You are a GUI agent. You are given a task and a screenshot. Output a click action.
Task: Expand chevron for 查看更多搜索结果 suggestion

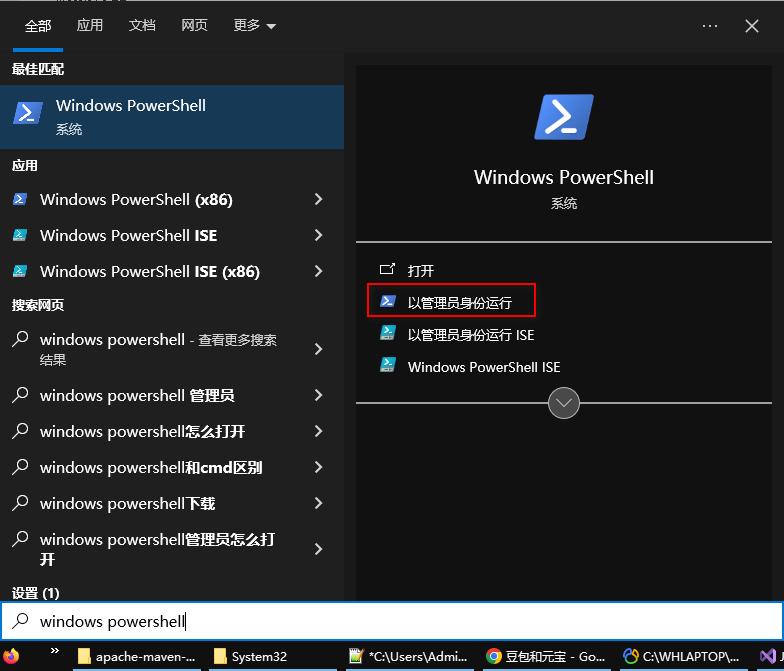tap(318, 349)
